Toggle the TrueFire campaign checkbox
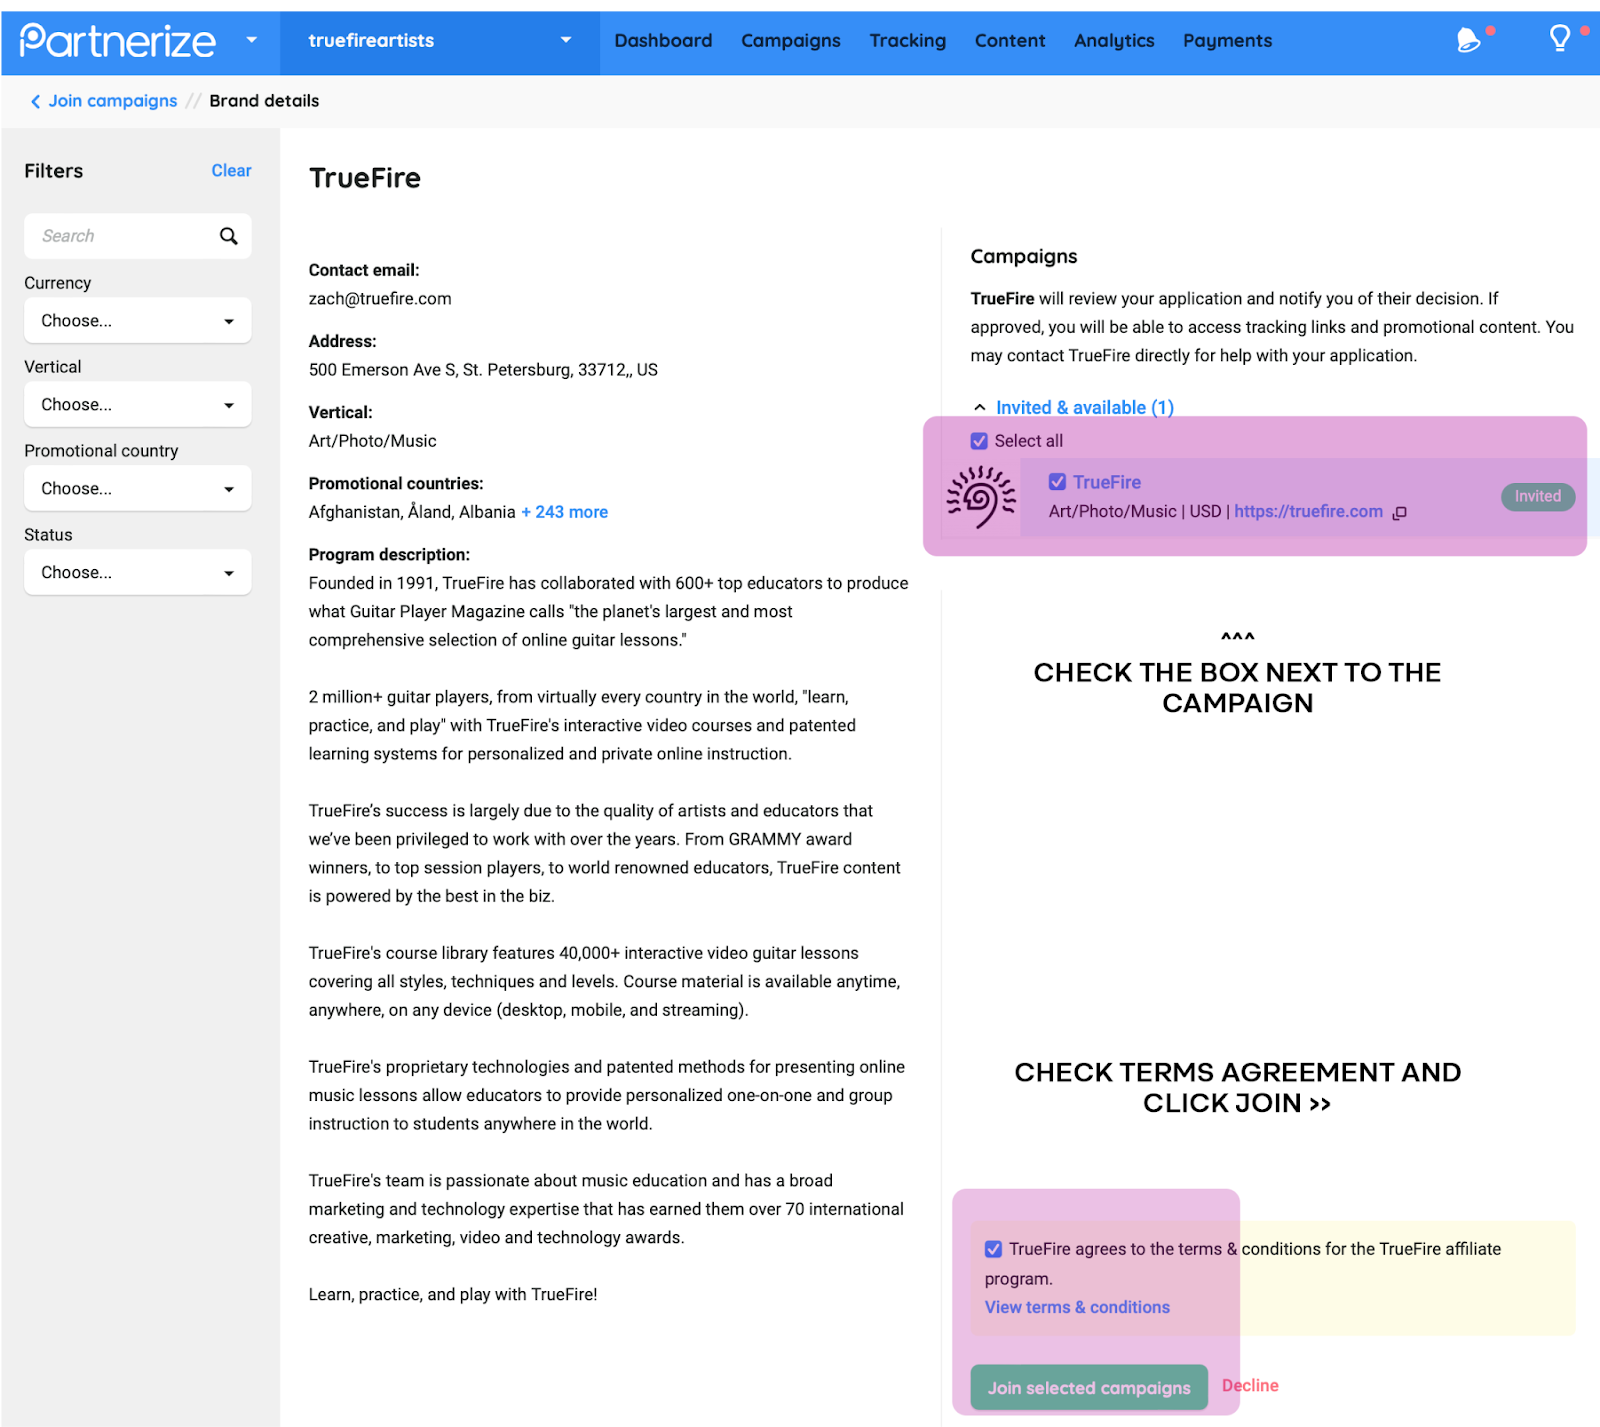Screen dimensions: 1600x1427 [1057, 482]
